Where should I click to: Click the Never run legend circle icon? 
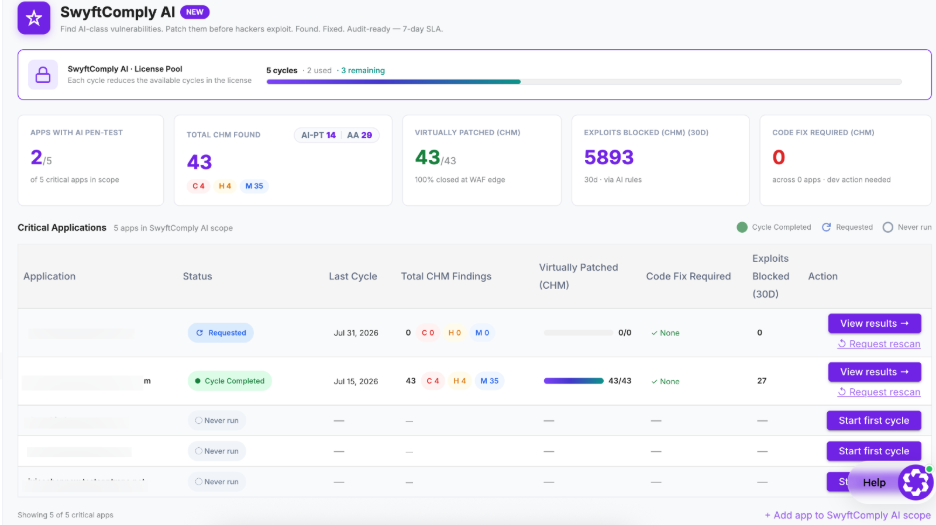click(x=888, y=227)
